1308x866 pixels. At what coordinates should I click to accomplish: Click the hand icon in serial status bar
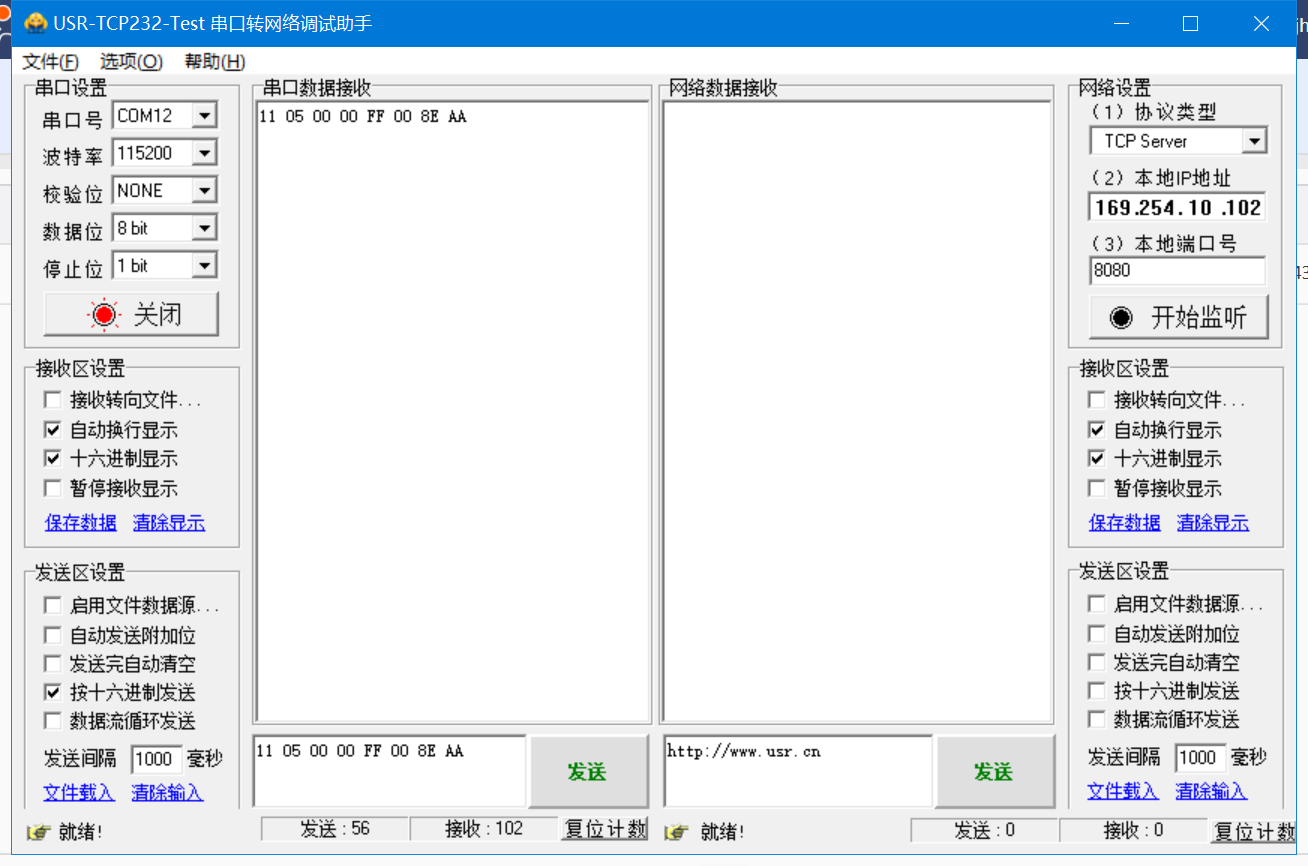[x=38, y=831]
